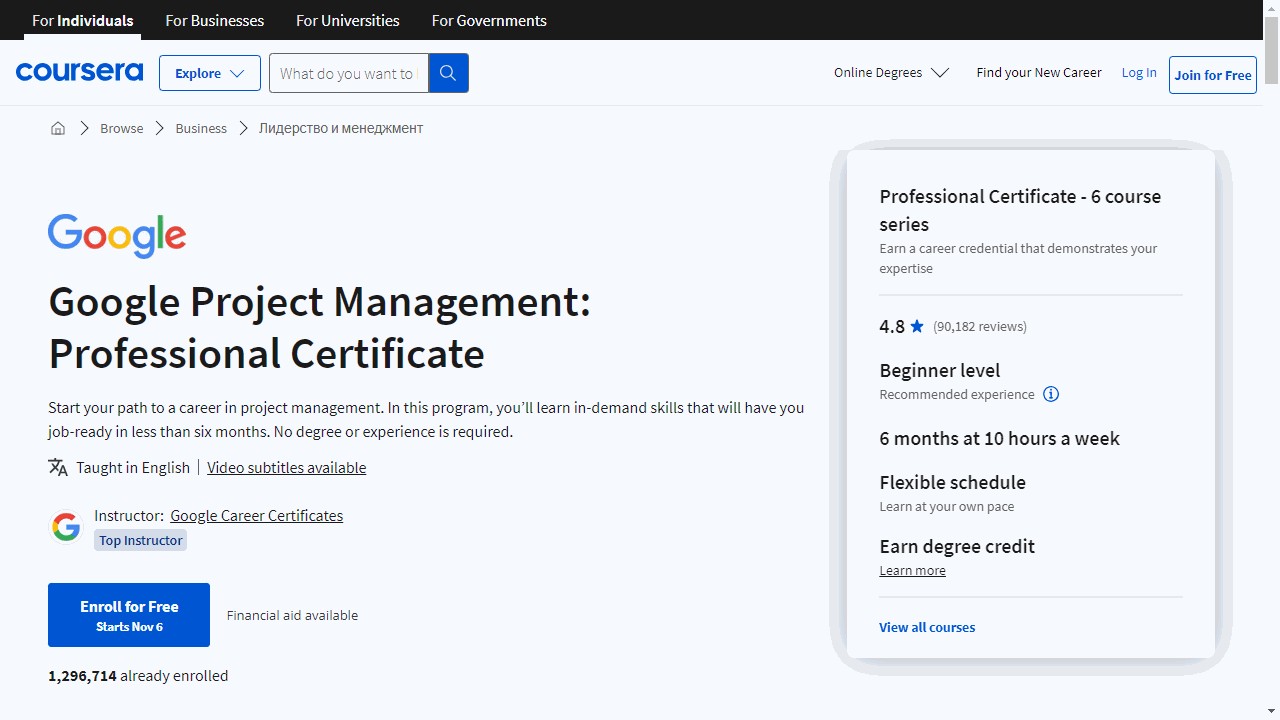Open Browse breadcrumb link
Viewport: 1280px width, 720px height.
(122, 128)
